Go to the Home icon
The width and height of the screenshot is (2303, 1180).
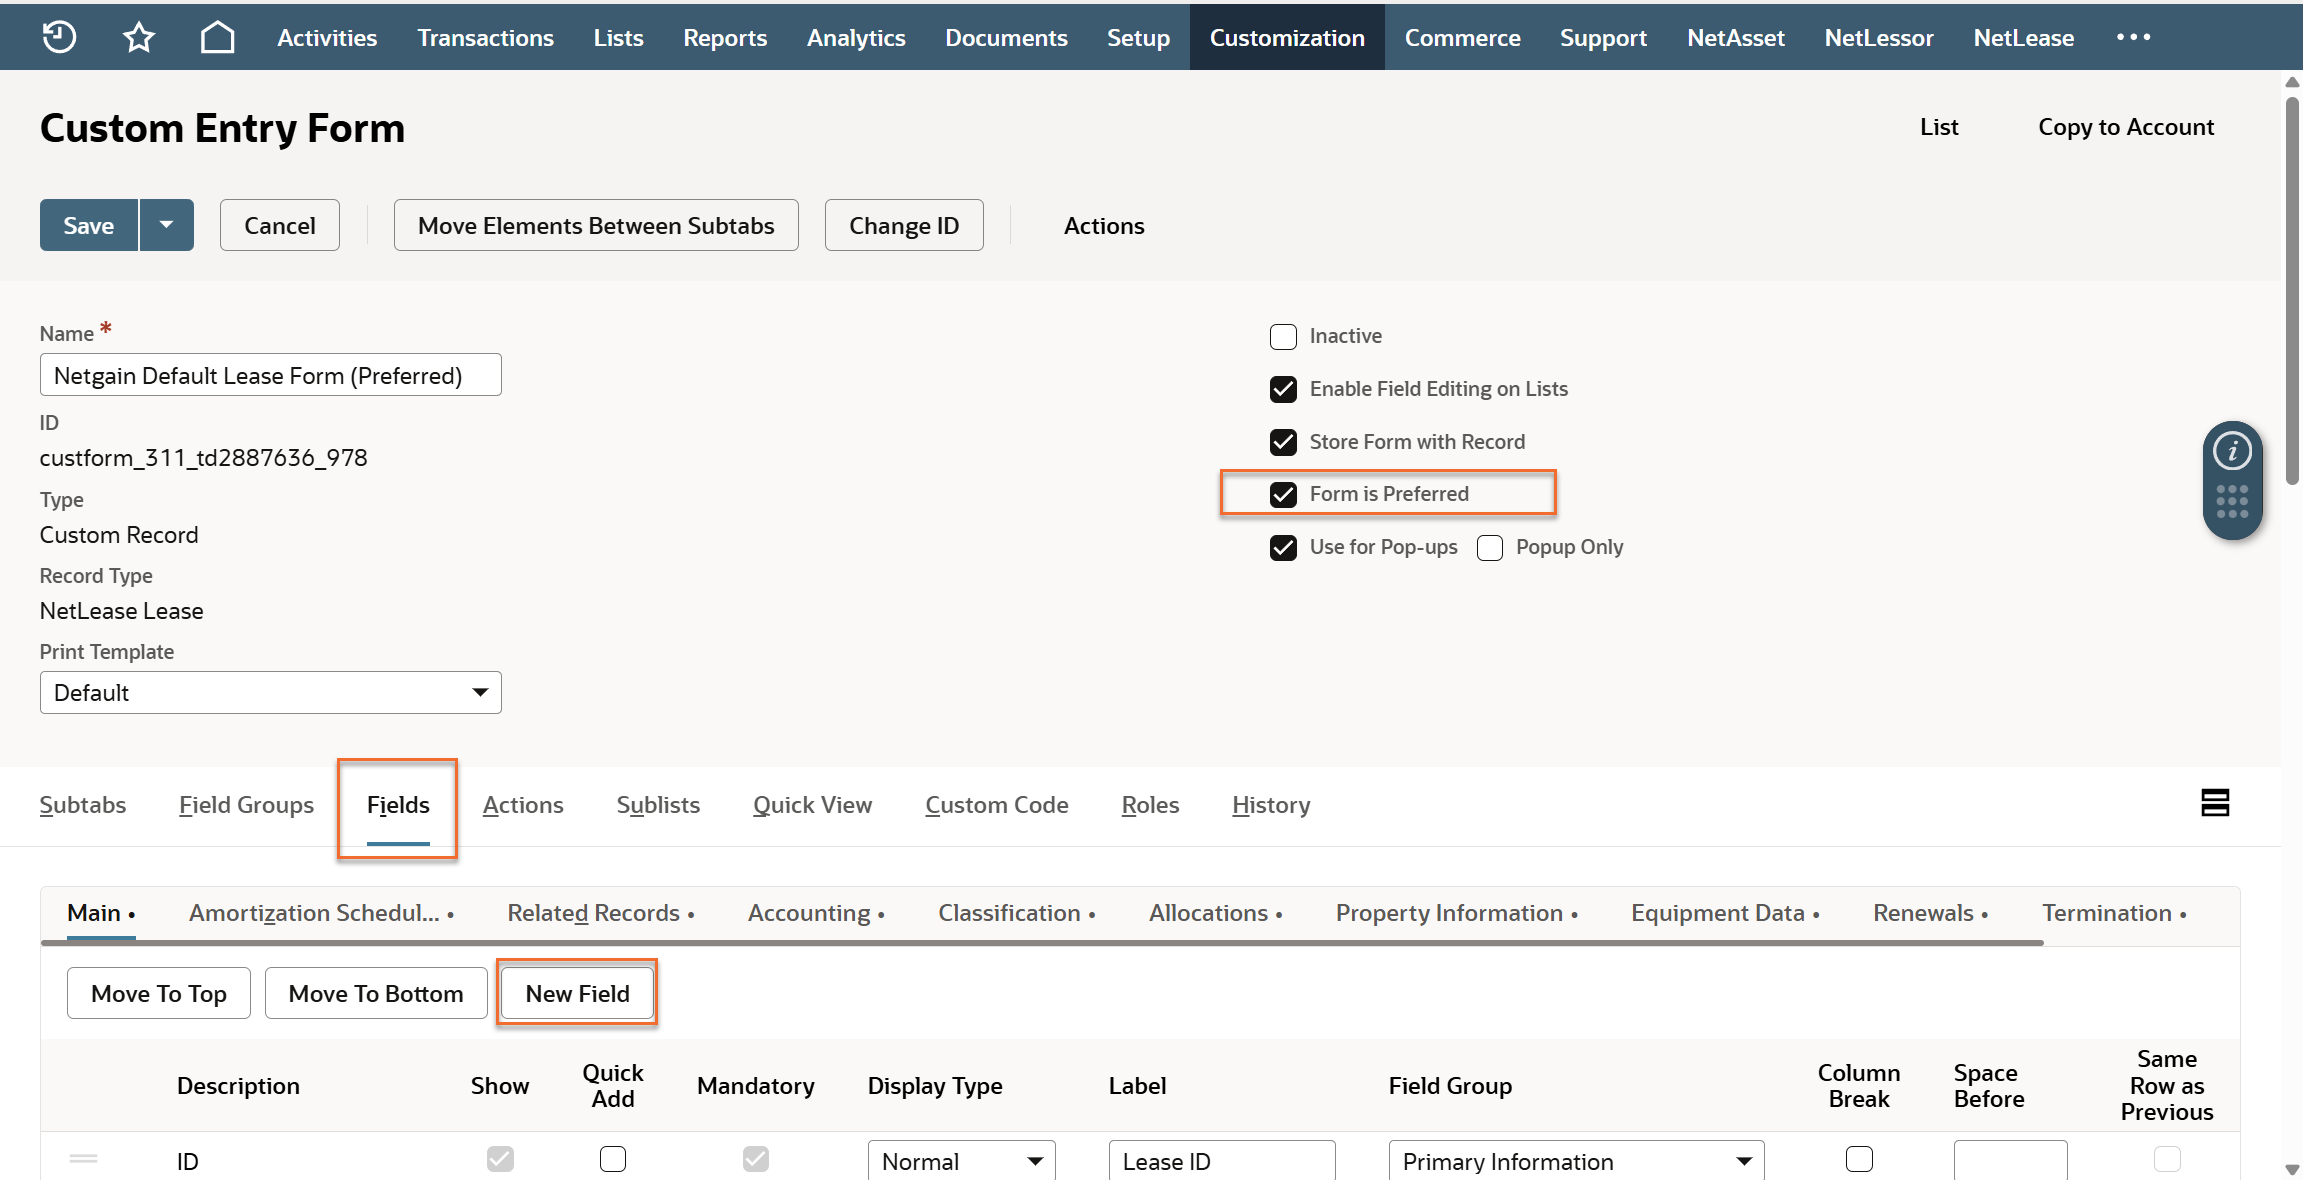[x=217, y=37]
